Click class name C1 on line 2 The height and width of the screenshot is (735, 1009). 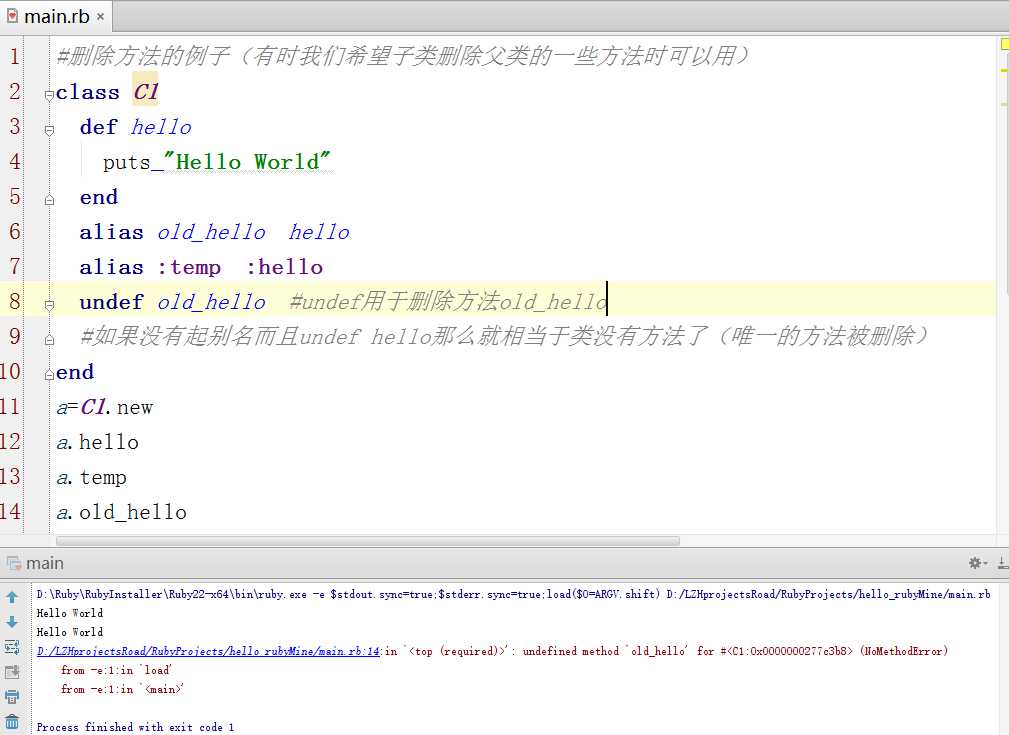pos(145,91)
